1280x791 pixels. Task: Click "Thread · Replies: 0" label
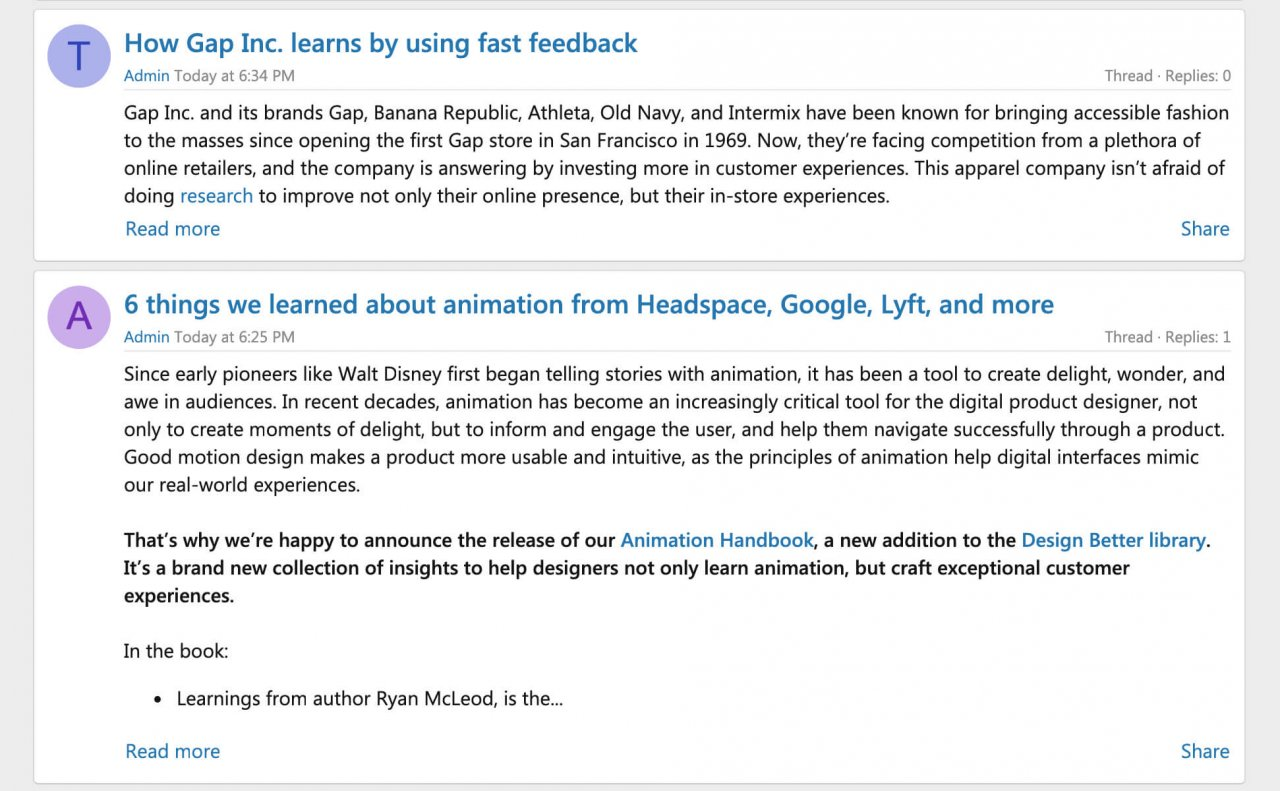[1167, 76]
